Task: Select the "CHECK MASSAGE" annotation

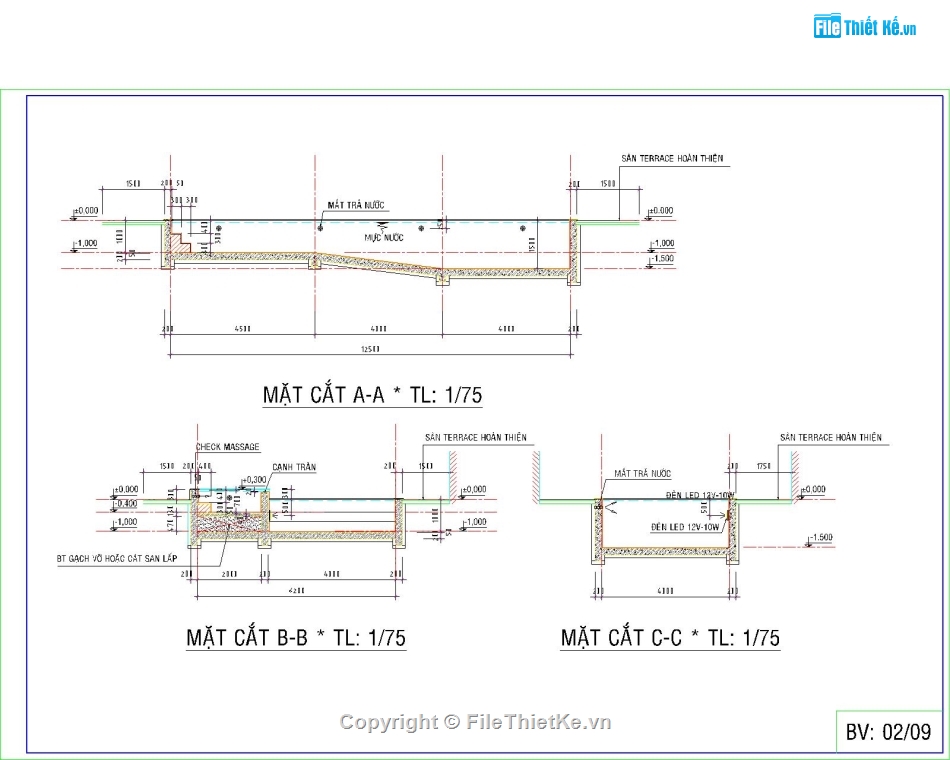Action: click(227, 447)
